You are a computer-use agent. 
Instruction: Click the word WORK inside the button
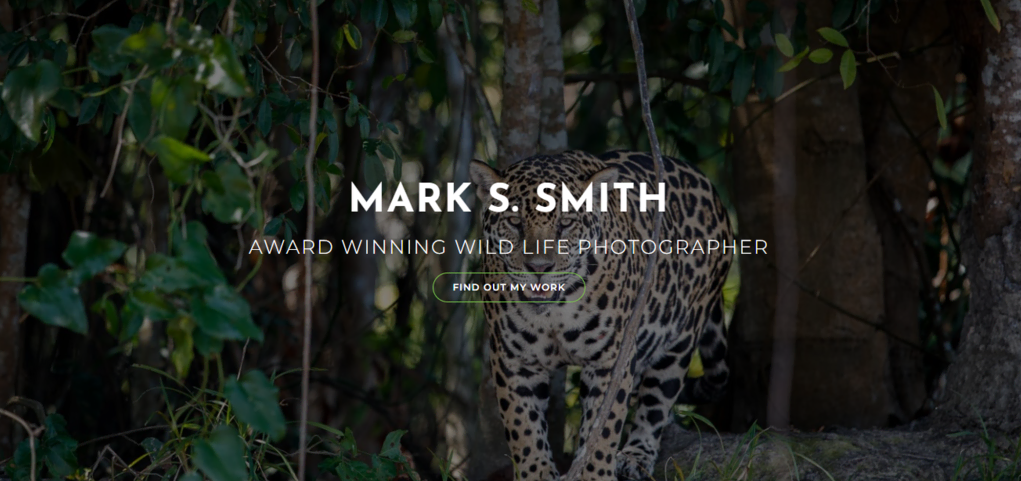[x=548, y=287]
